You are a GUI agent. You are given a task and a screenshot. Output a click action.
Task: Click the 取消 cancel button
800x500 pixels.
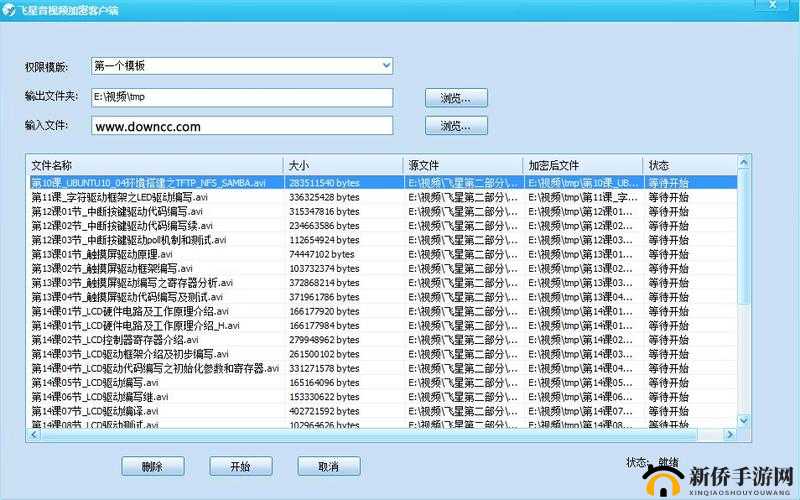[329, 466]
